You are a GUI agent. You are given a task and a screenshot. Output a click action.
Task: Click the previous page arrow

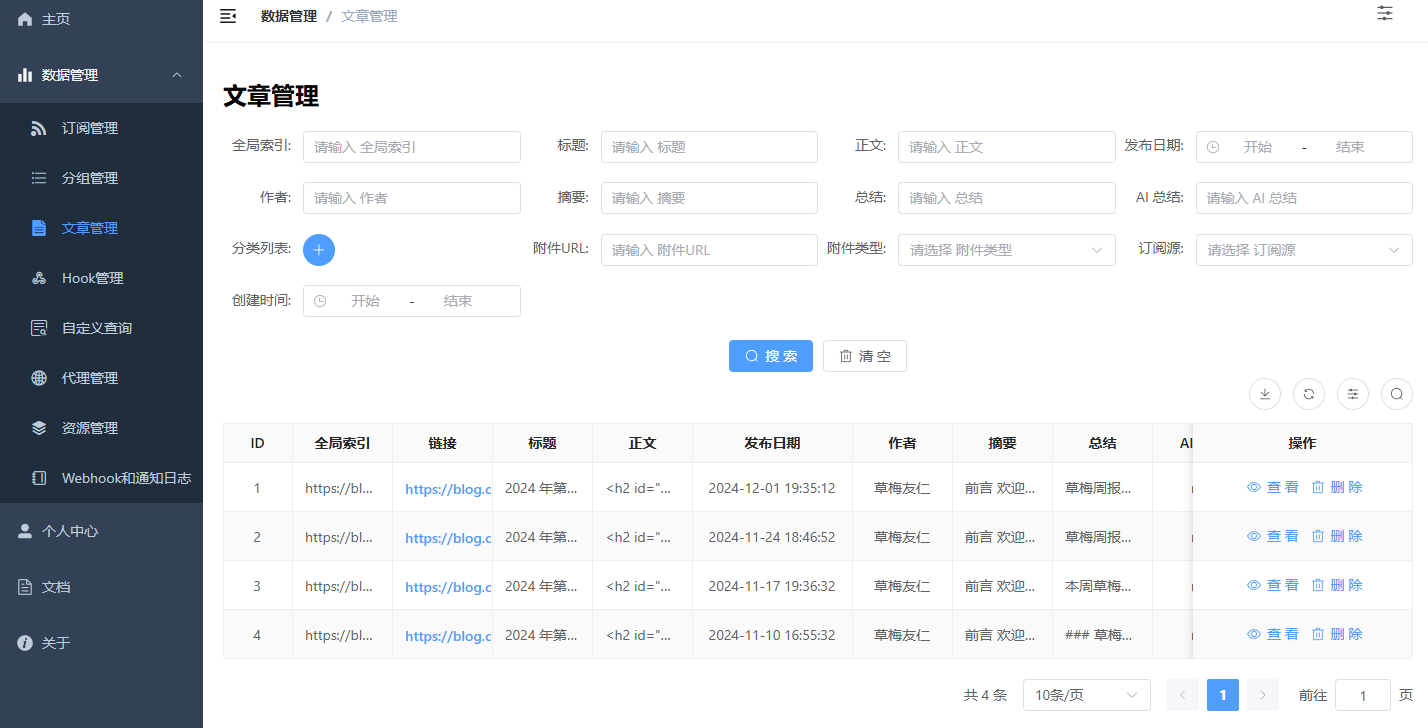(x=1183, y=695)
